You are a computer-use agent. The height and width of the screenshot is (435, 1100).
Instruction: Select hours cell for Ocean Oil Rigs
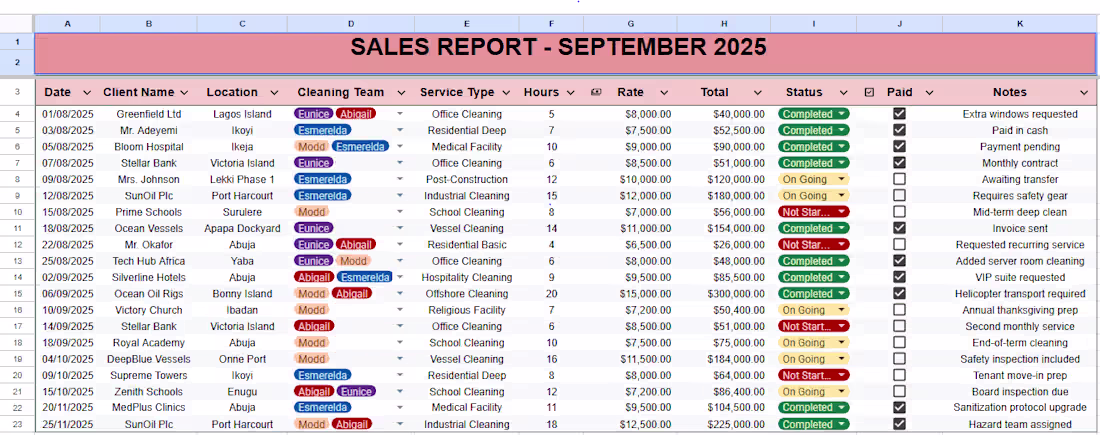(x=551, y=293)
